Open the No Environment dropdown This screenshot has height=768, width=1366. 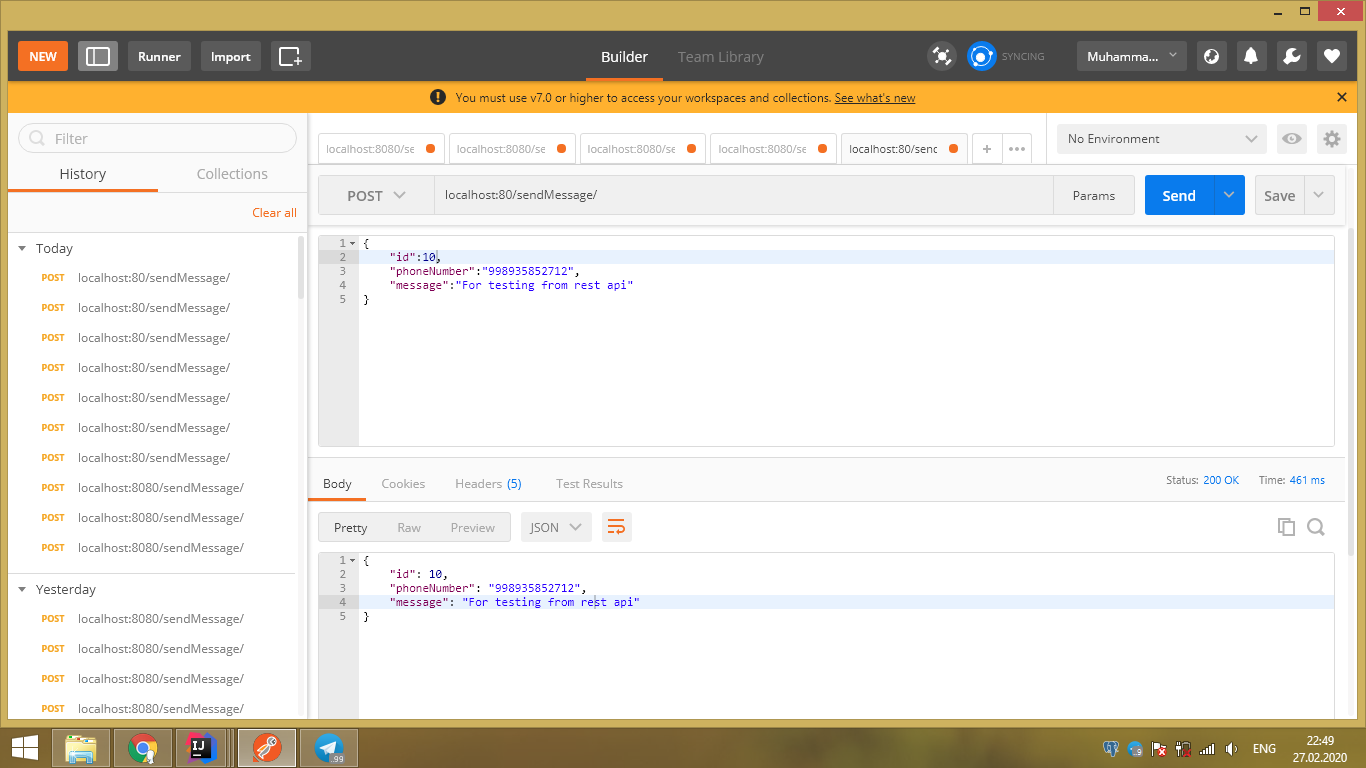[1161, 139]
